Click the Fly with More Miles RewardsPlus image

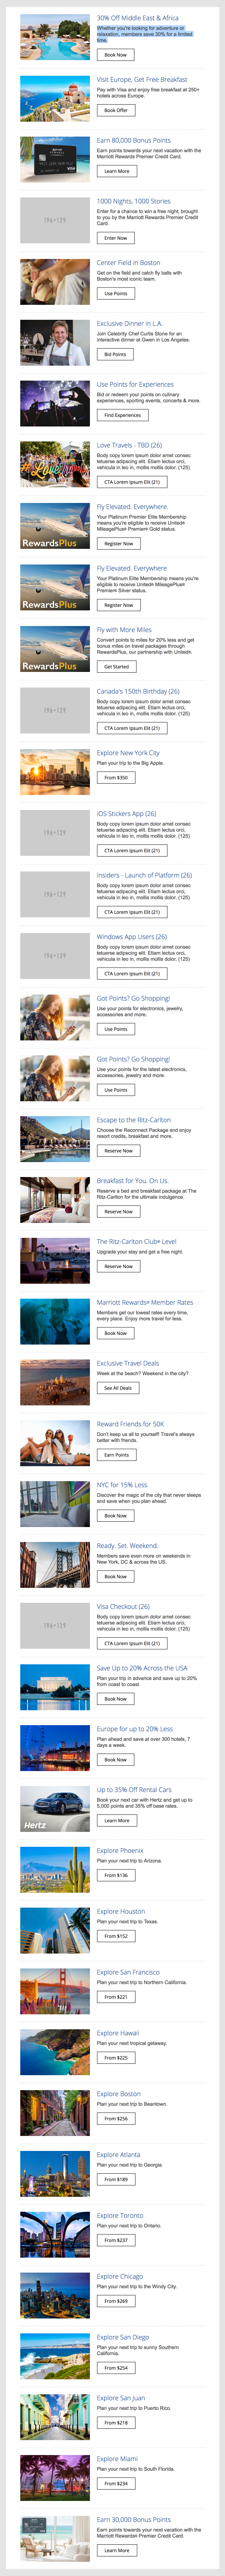[55, 648]
